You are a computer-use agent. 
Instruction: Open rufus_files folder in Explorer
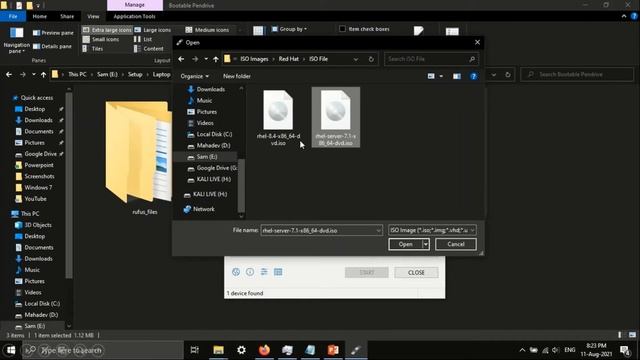(x=139, y=158)
